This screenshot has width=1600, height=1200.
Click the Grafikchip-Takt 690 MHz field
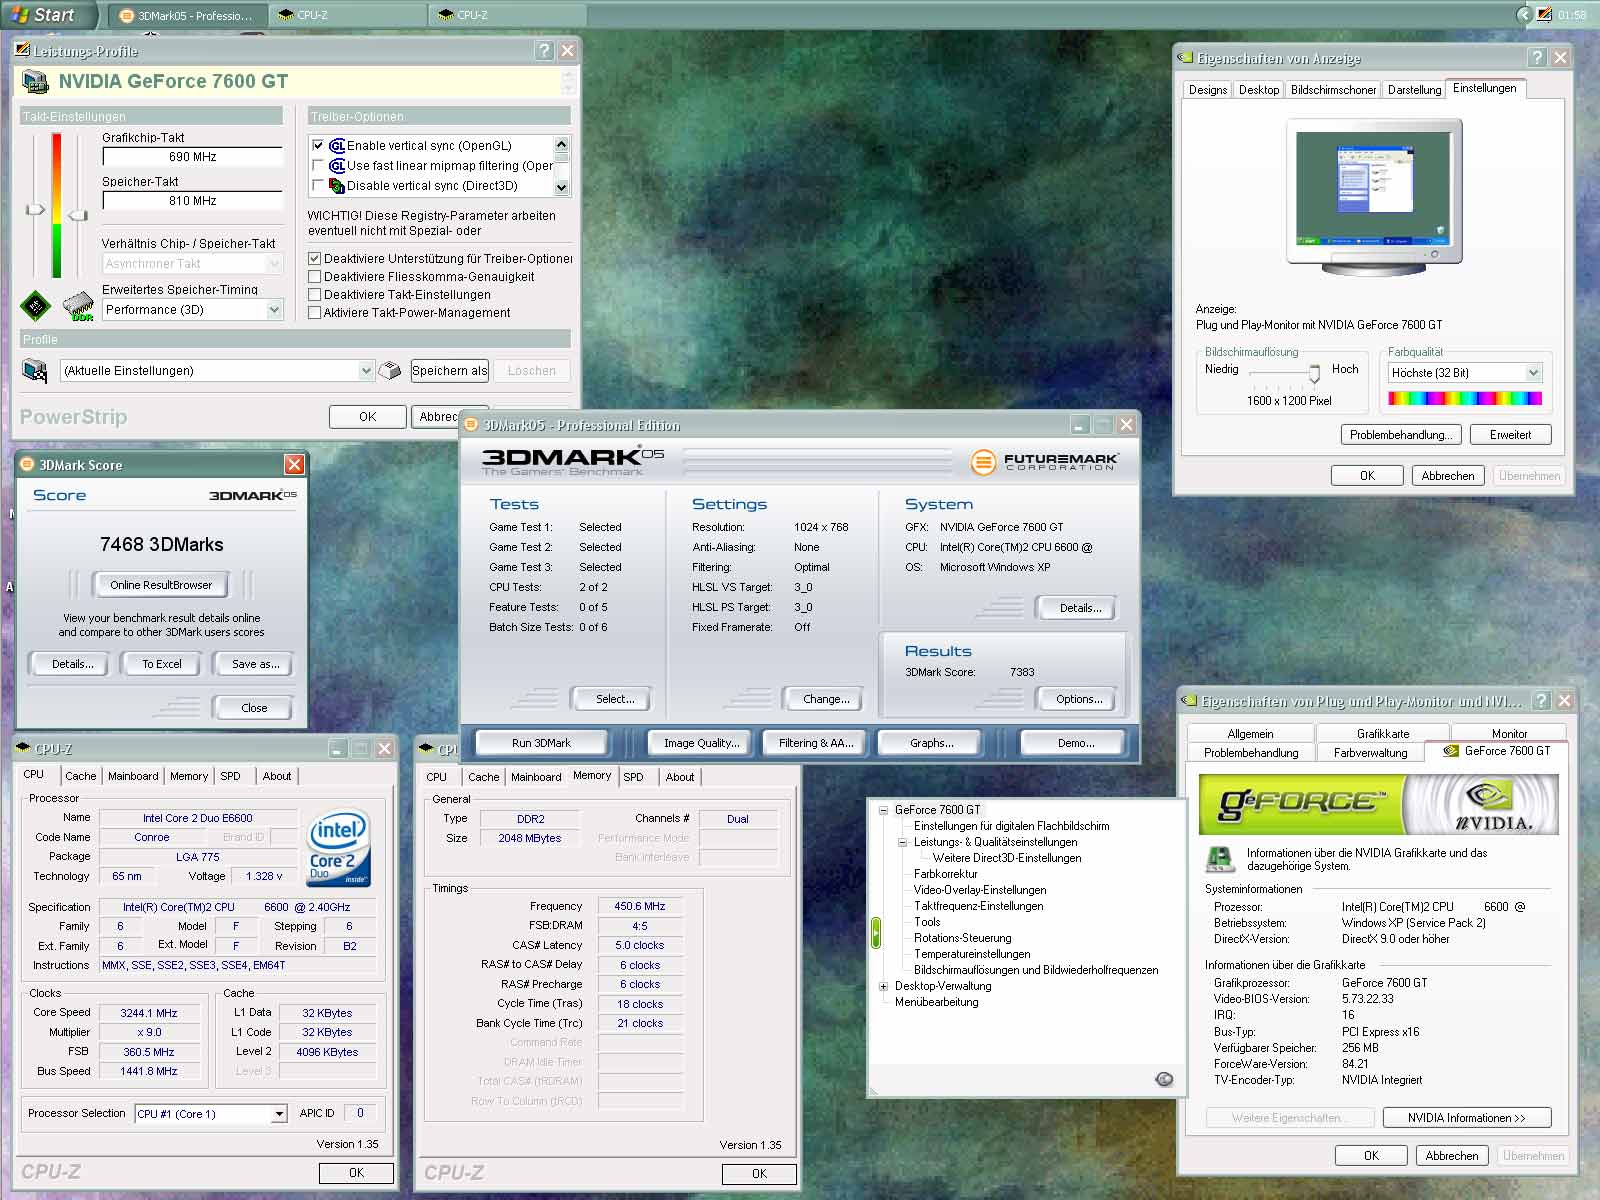193,157
